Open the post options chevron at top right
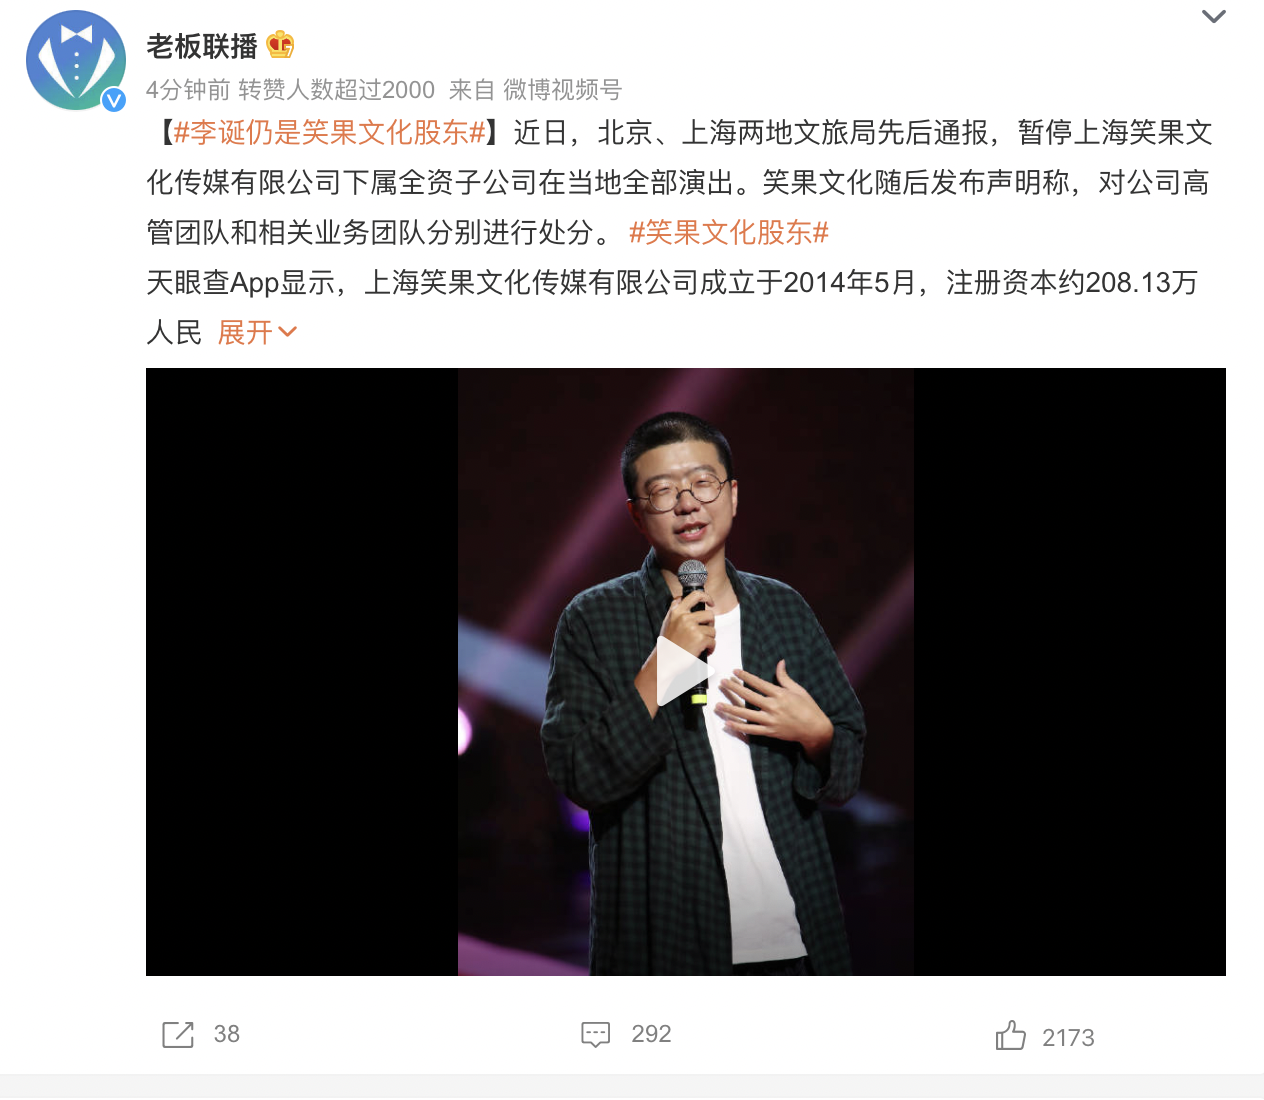The height and width of the screenshot is (1100, 1264). (x=1213, y=16)
